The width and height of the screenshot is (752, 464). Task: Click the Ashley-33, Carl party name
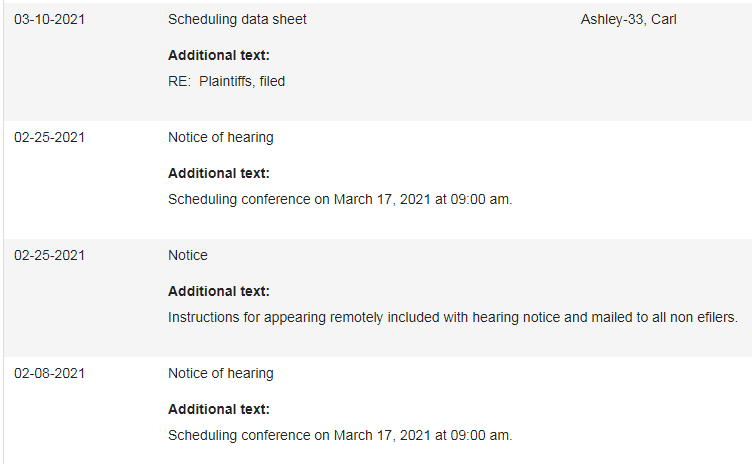[x=628, y=19]
